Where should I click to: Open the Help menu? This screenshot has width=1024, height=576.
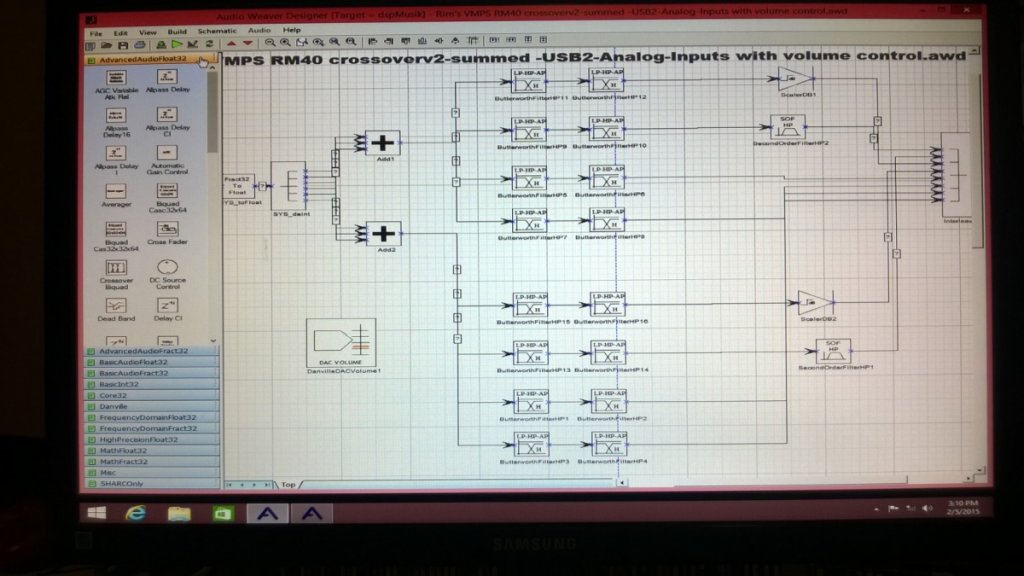[x=292, y=29]
